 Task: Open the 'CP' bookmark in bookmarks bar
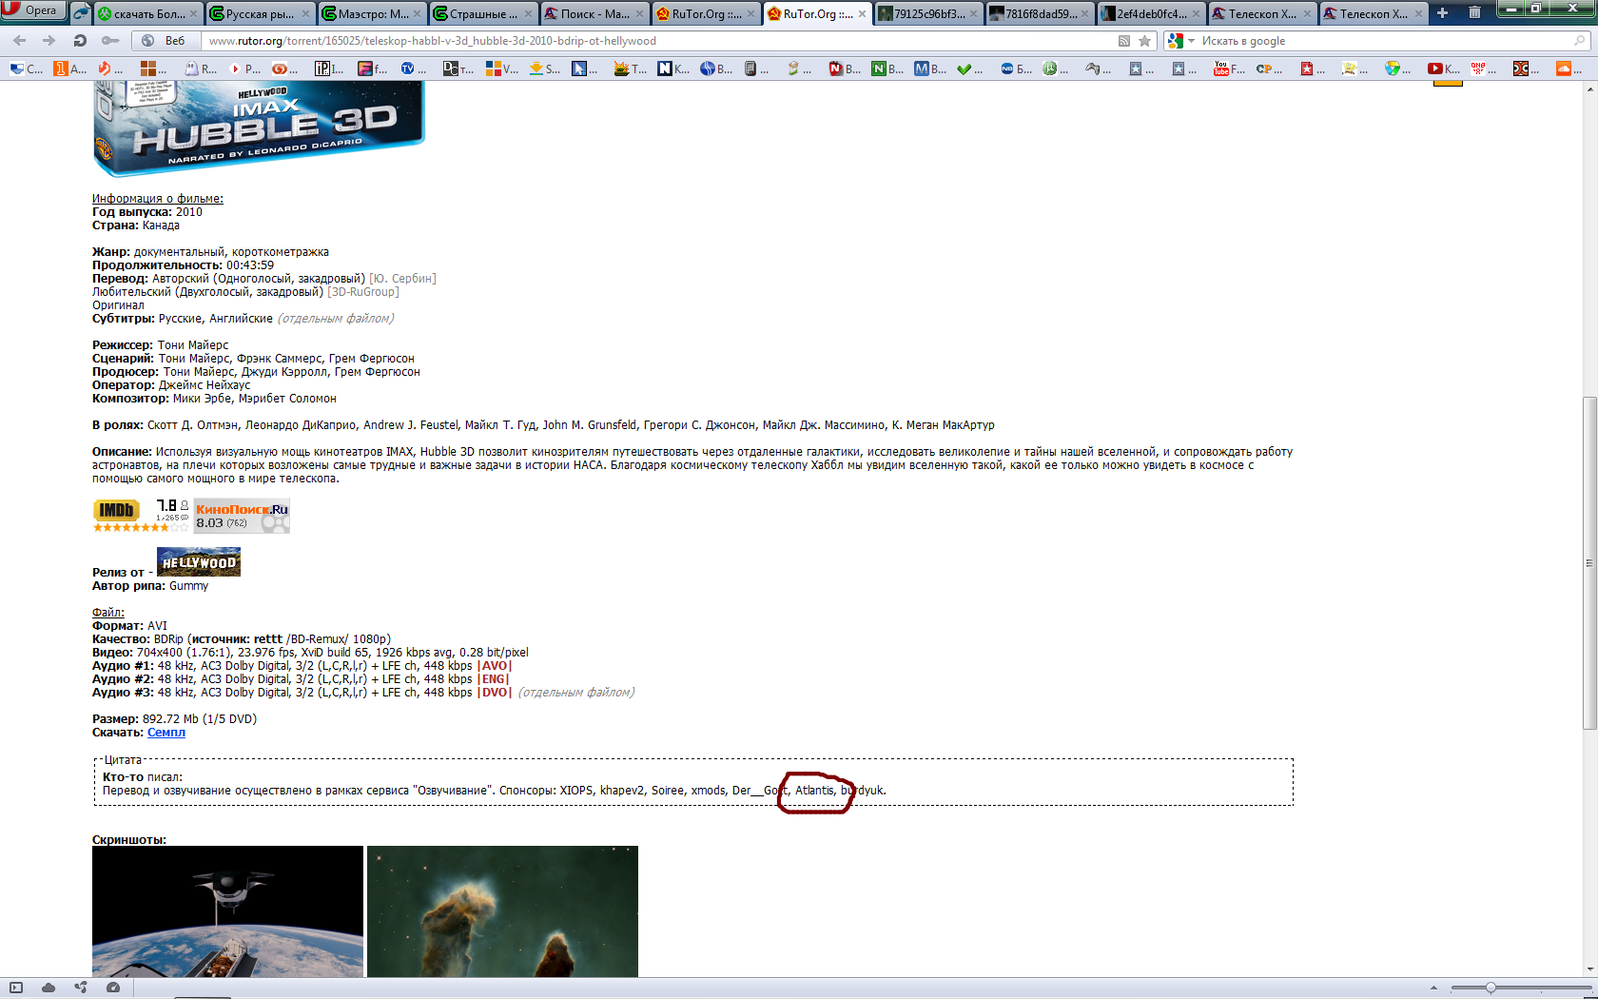pyautogui.click(x=1270, y=68)
